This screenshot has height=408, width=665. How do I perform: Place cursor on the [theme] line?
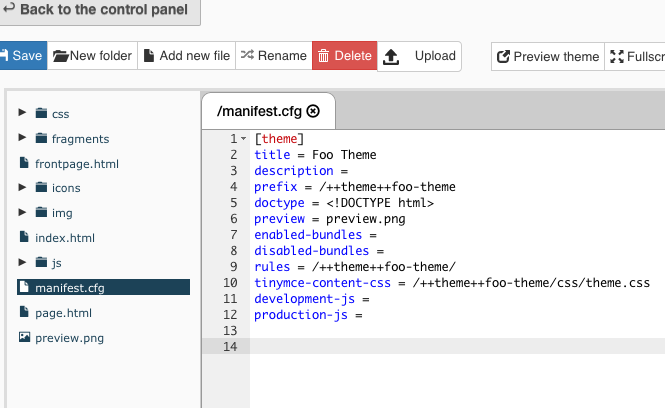[x=279, y=139]
